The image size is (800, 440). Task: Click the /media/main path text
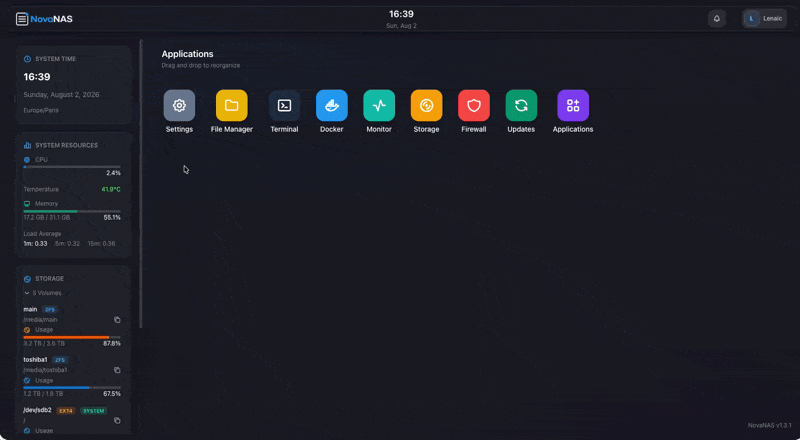click(40, 320)
